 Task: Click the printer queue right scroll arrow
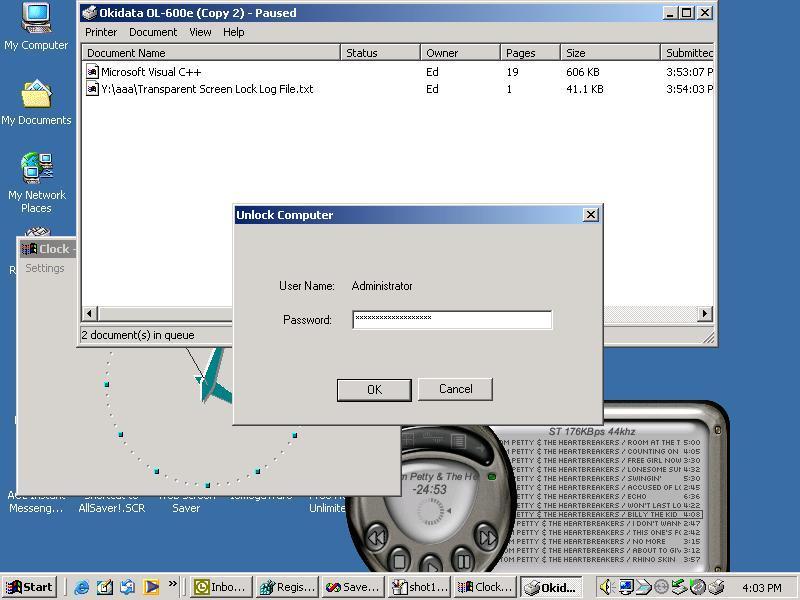click(705, 313)
